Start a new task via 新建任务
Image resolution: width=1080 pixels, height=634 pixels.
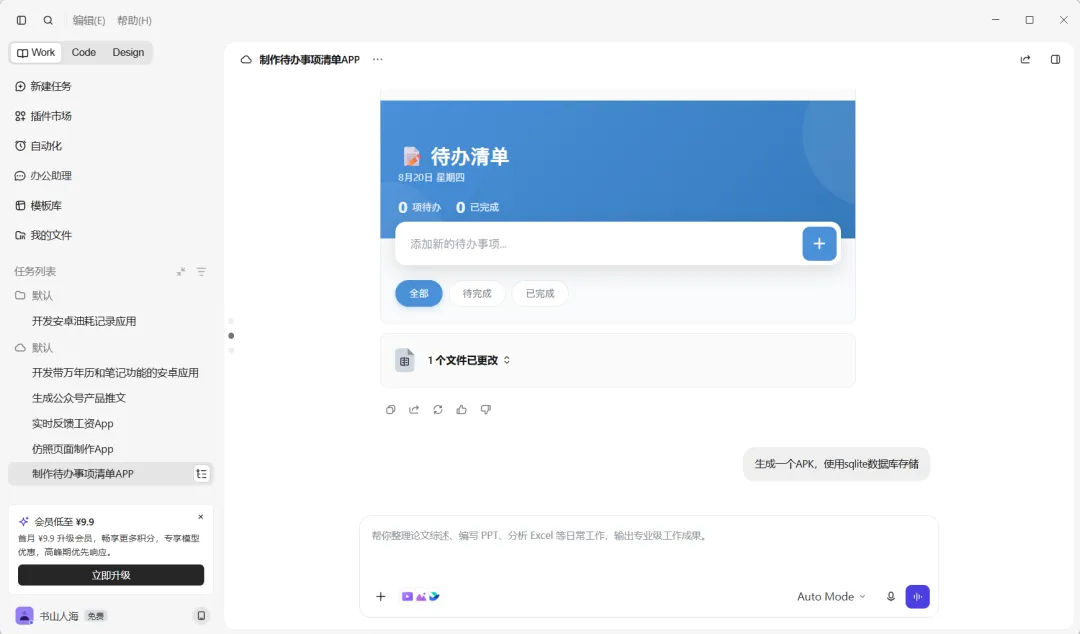[x=43, y=86]
